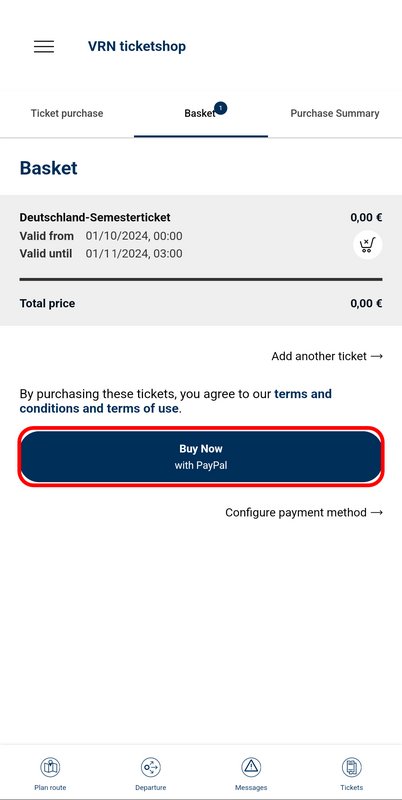Tap the arrow next to Add another ticket
Screen dimensions: 402x800
pos(376,356)
